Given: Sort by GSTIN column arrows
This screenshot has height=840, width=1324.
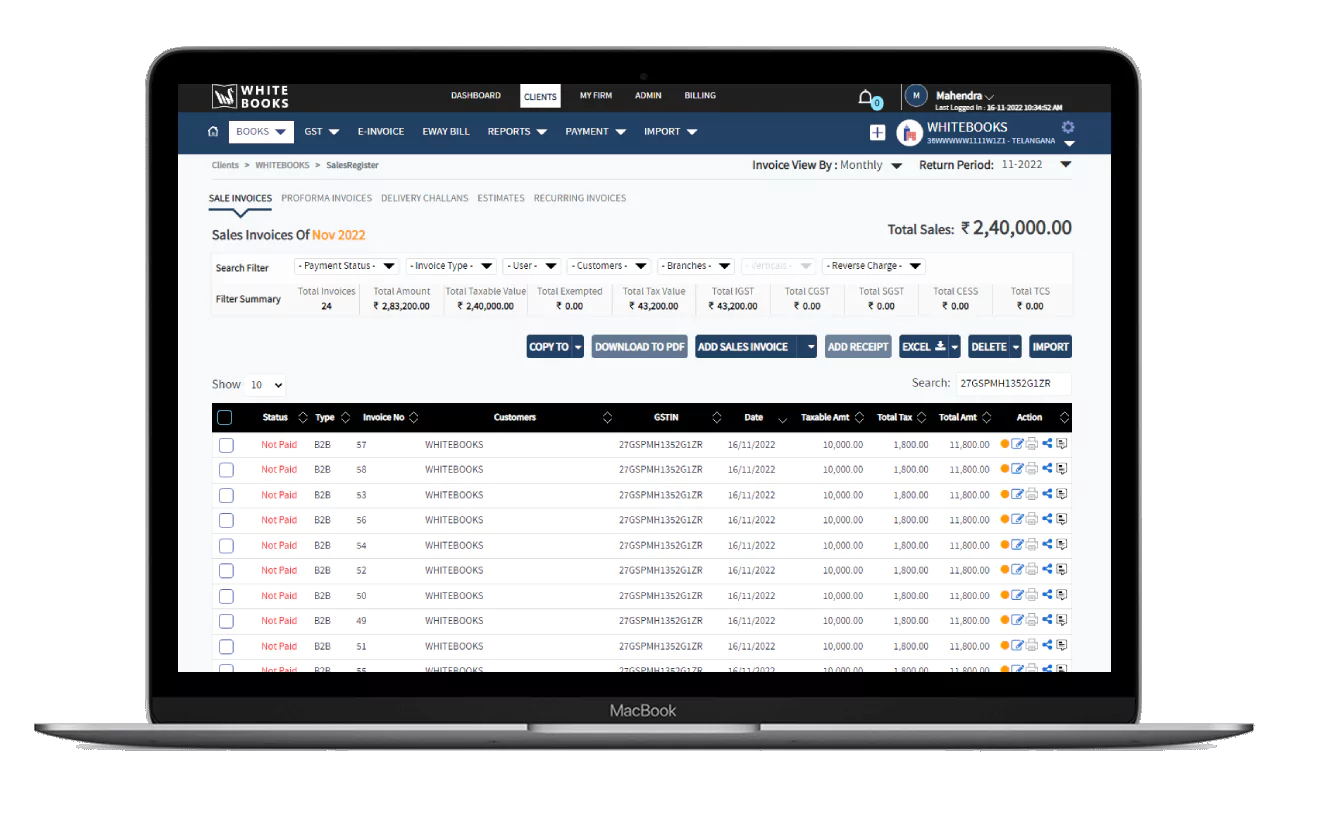Looking at the screenshot, I should (716, 418).
